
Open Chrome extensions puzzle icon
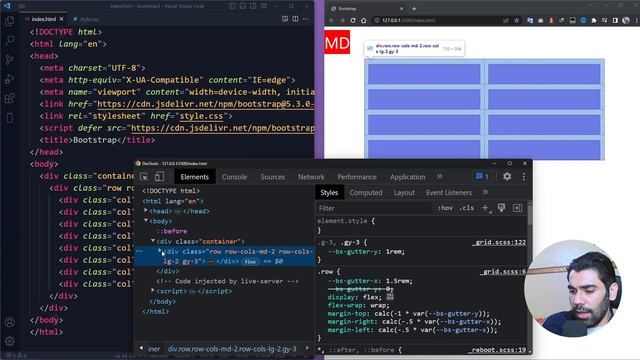point(594,20)
